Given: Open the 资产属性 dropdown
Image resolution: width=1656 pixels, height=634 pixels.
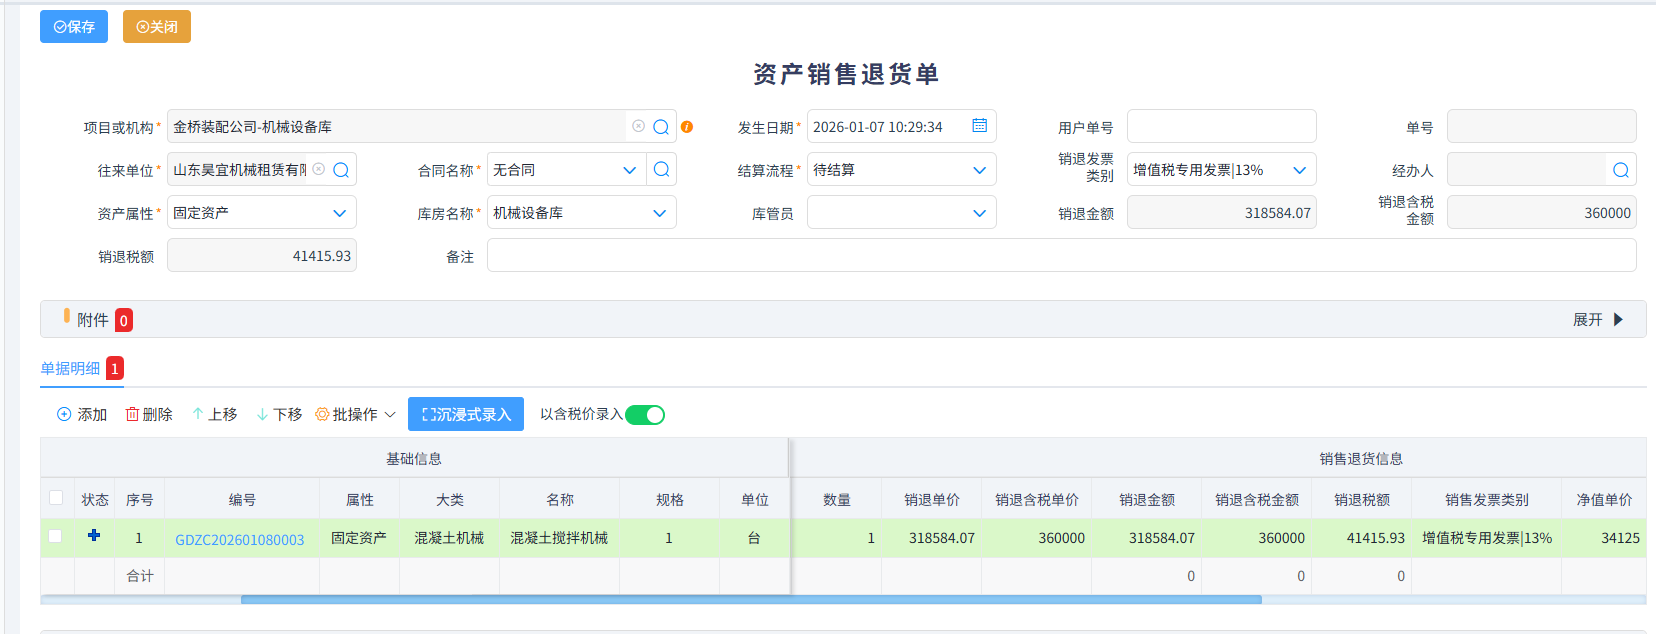Looking at the screenshot, I should coord(261,213).
